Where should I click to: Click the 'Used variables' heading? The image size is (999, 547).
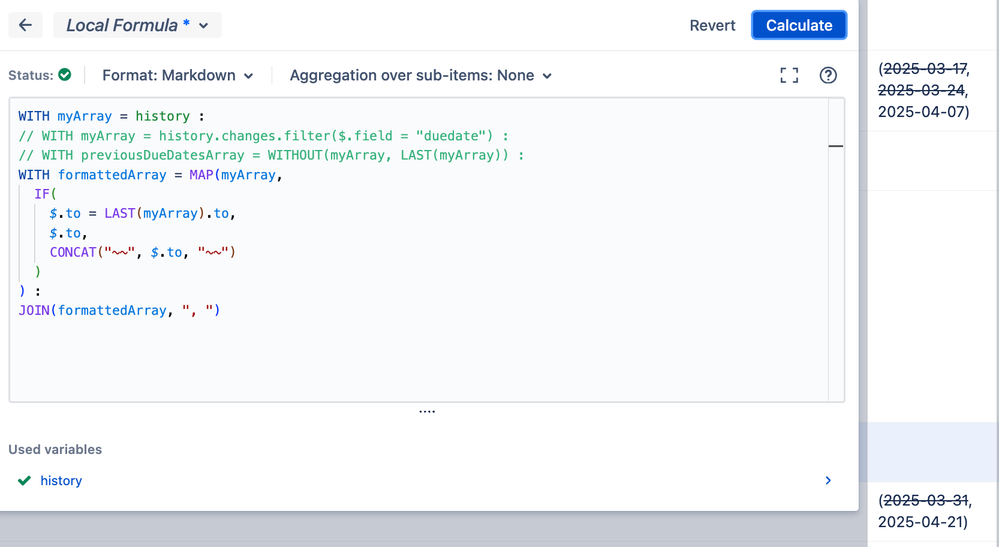(55, 450)
